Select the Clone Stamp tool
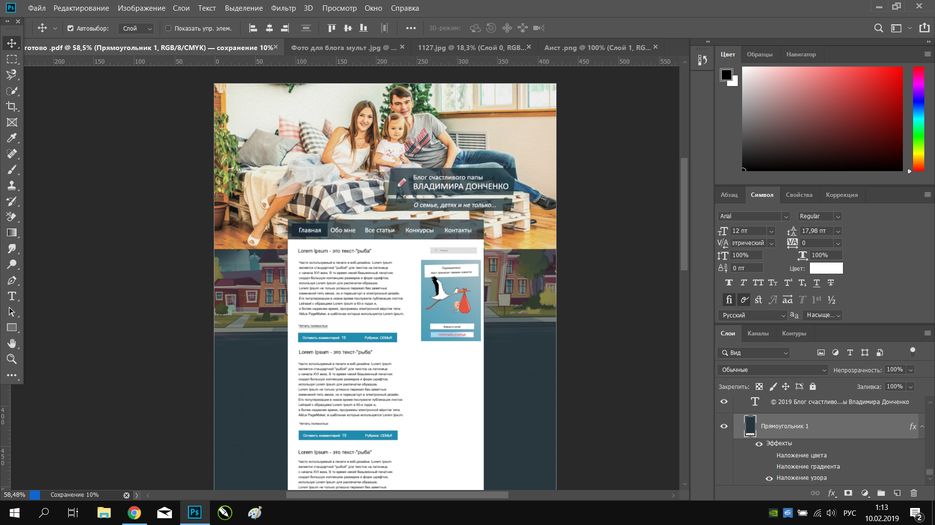935x525 pixels. 11,186
